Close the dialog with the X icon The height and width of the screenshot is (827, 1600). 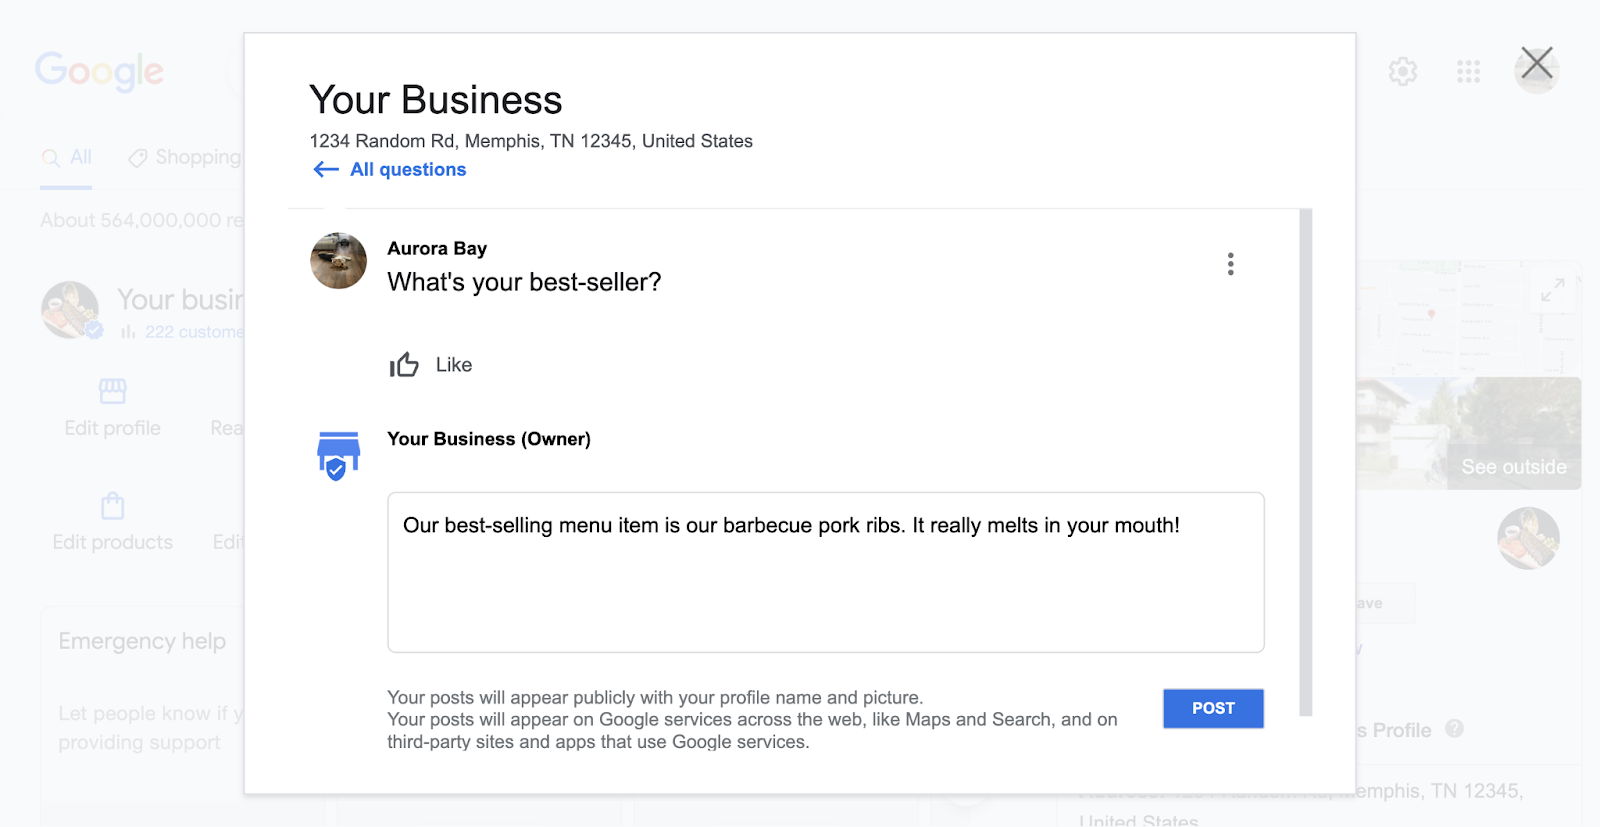click(x=1537, y=63)
